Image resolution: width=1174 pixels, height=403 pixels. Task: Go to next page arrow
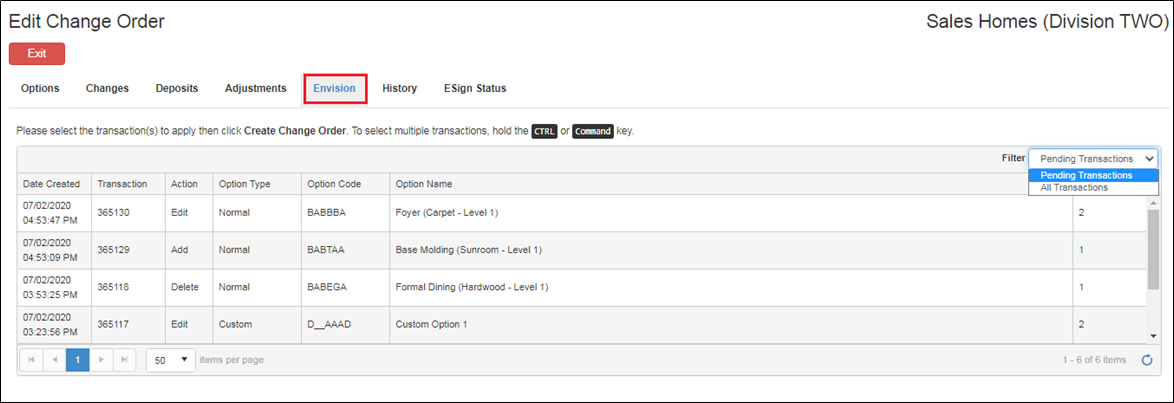pyautogui.click(x=100, y=360)
